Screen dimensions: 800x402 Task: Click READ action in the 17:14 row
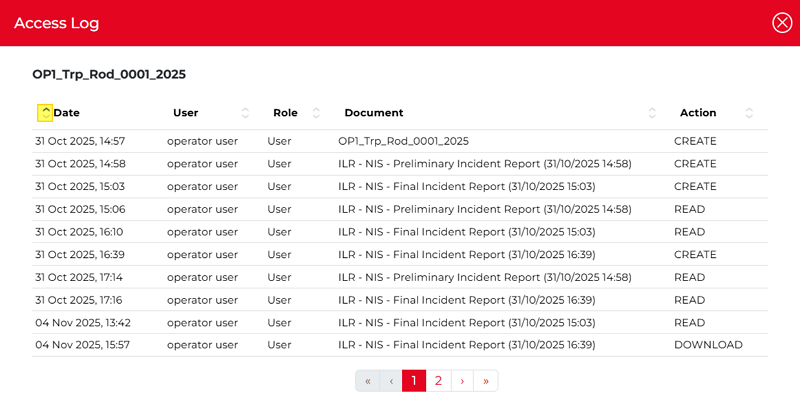689,278
